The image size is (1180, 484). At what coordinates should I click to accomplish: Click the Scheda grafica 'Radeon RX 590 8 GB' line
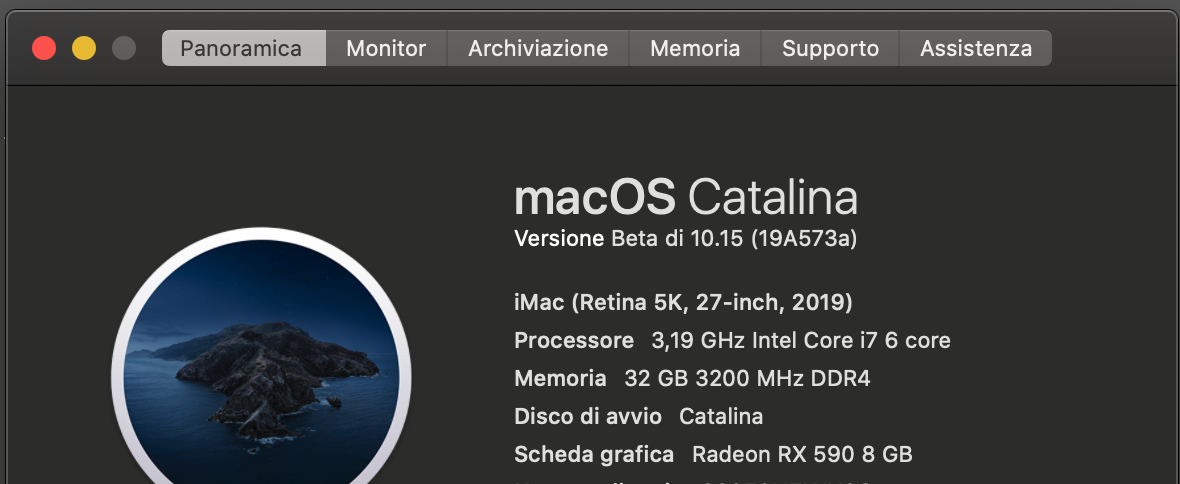coord(713,454)
